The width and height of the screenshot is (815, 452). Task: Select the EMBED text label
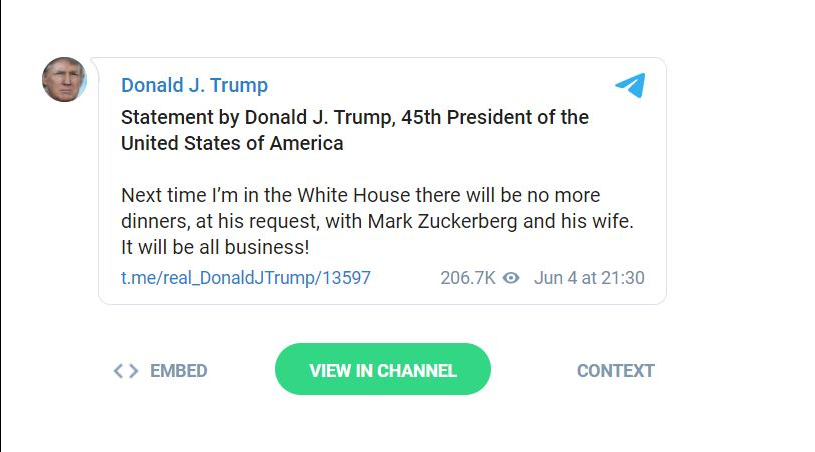(x=178, y=371)
